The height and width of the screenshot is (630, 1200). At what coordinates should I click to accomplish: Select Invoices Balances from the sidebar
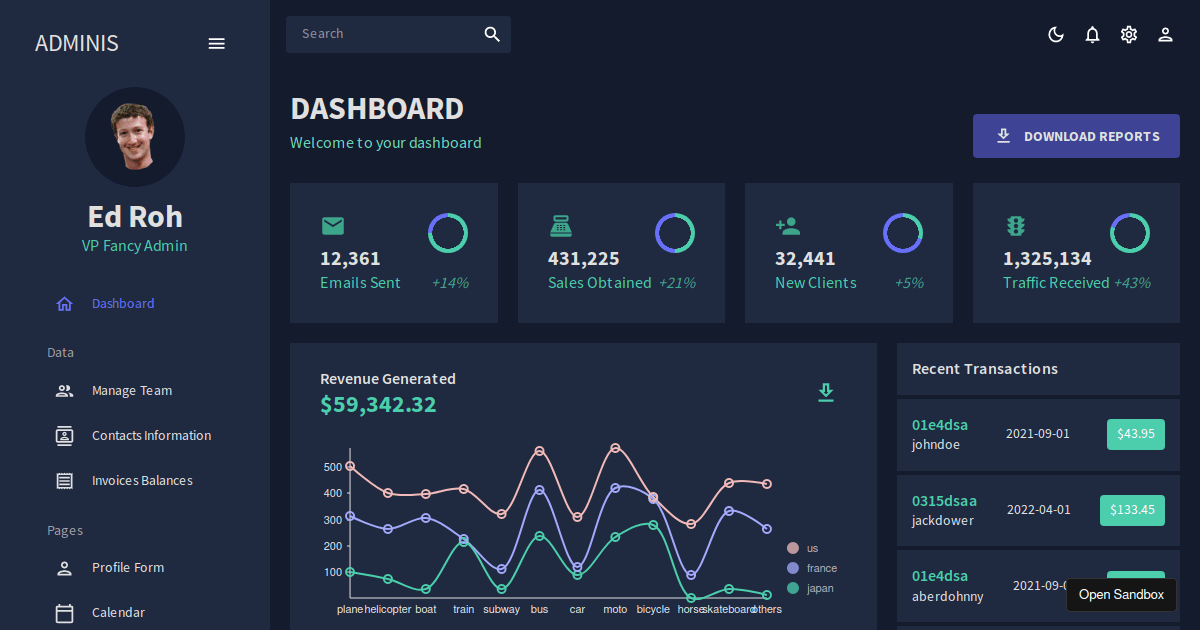point(142,480)
